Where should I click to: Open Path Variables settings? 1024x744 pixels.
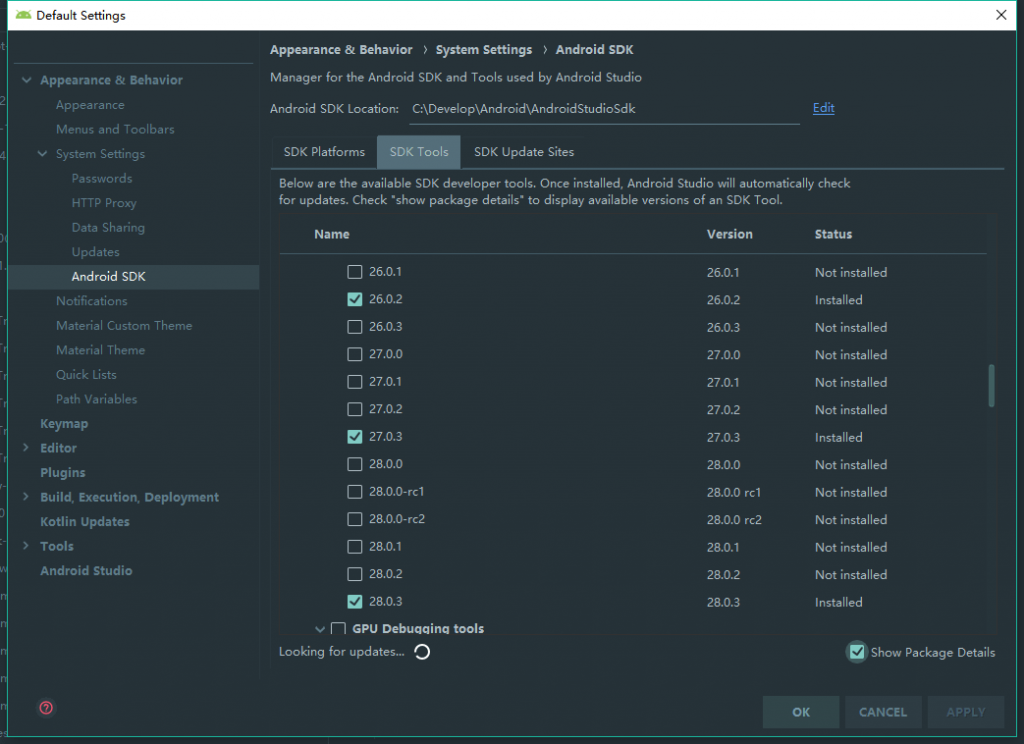97,398
